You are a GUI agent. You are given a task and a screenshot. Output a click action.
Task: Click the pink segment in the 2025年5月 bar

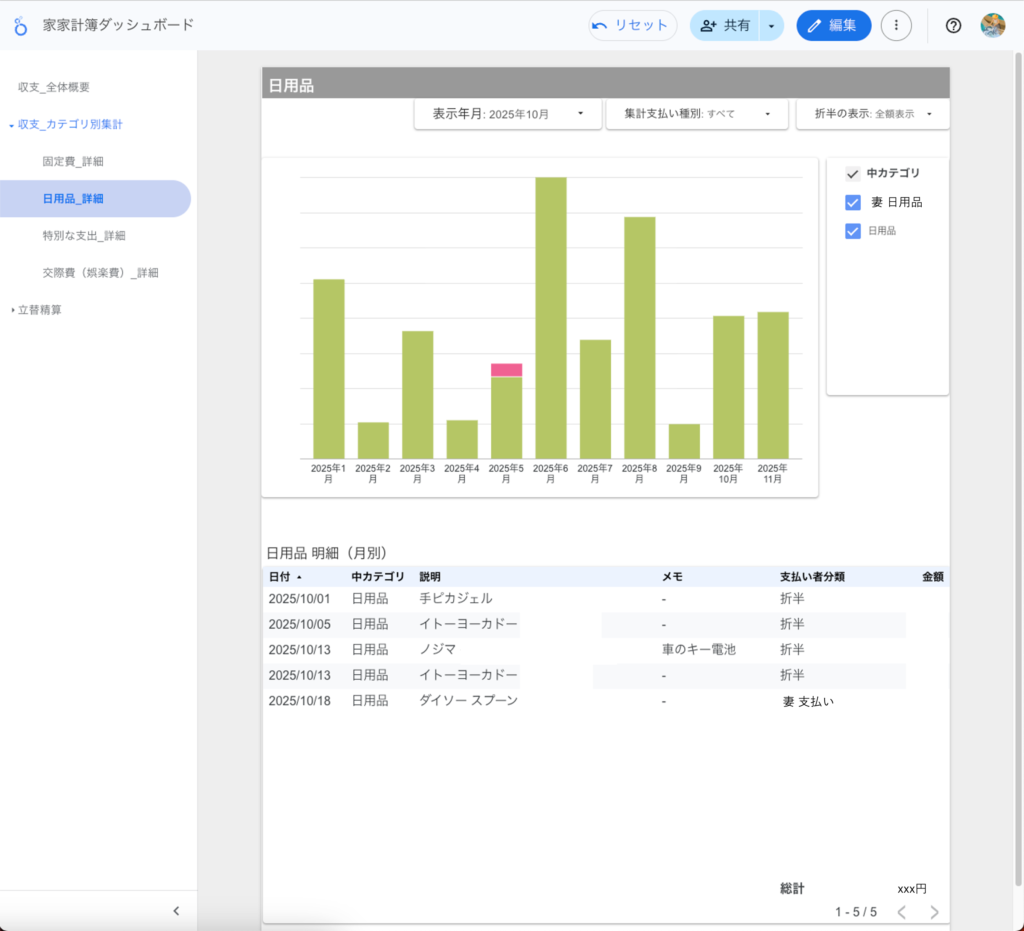(x=506, y=370)
